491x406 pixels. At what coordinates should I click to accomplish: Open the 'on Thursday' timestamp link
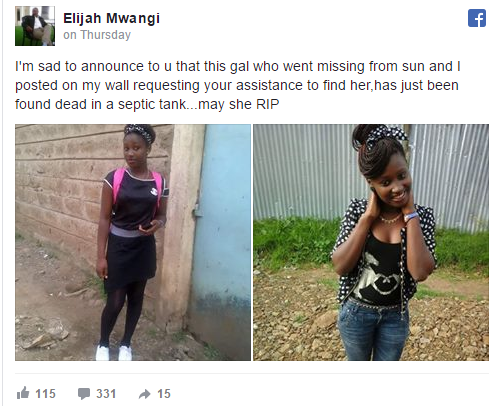[x=97, y=35]
